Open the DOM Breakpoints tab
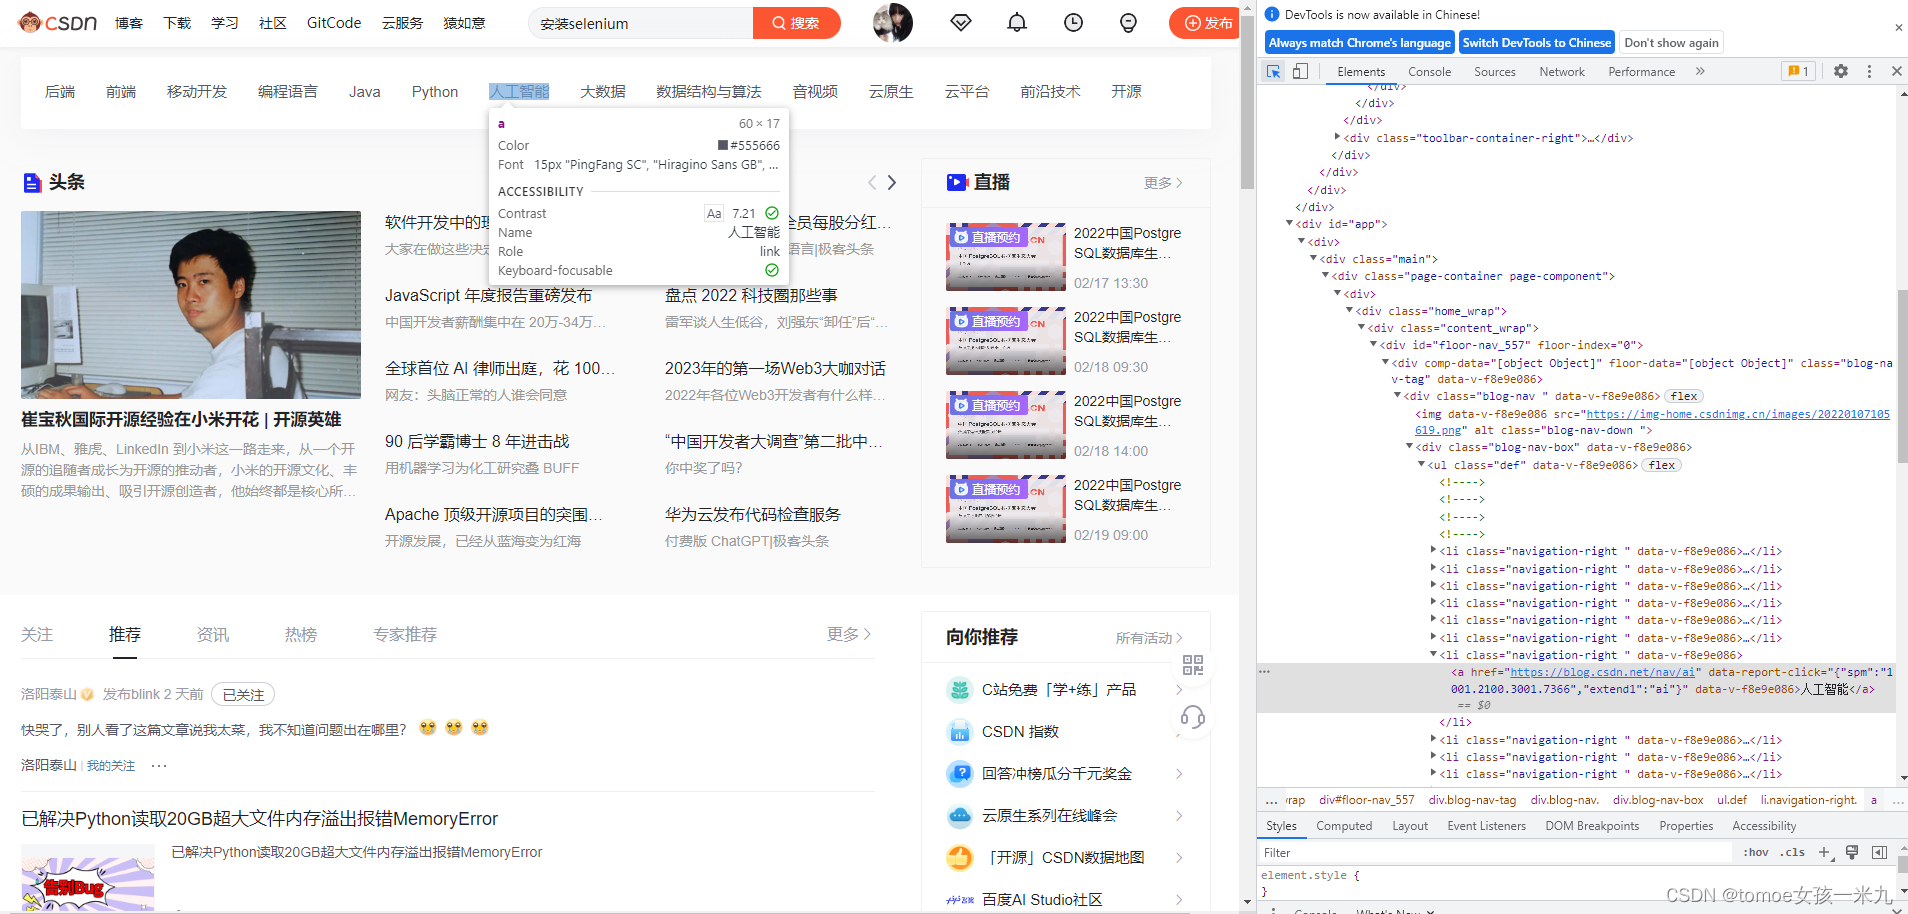This screenshot has width=1908, height=914. point(1592,826)
